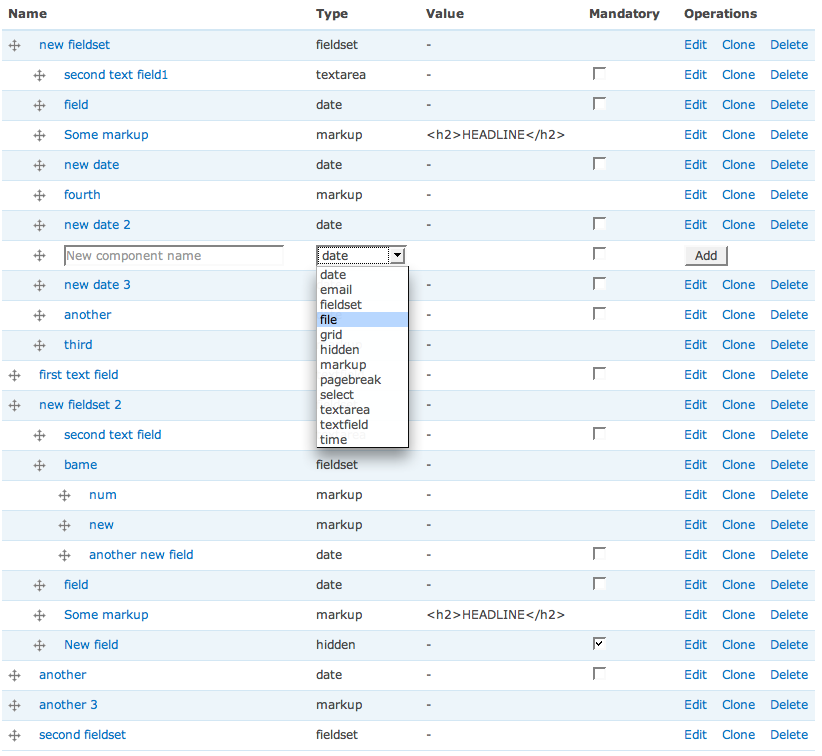Edit the New field hidden component

pyautogui.click(x=695, y=645)
